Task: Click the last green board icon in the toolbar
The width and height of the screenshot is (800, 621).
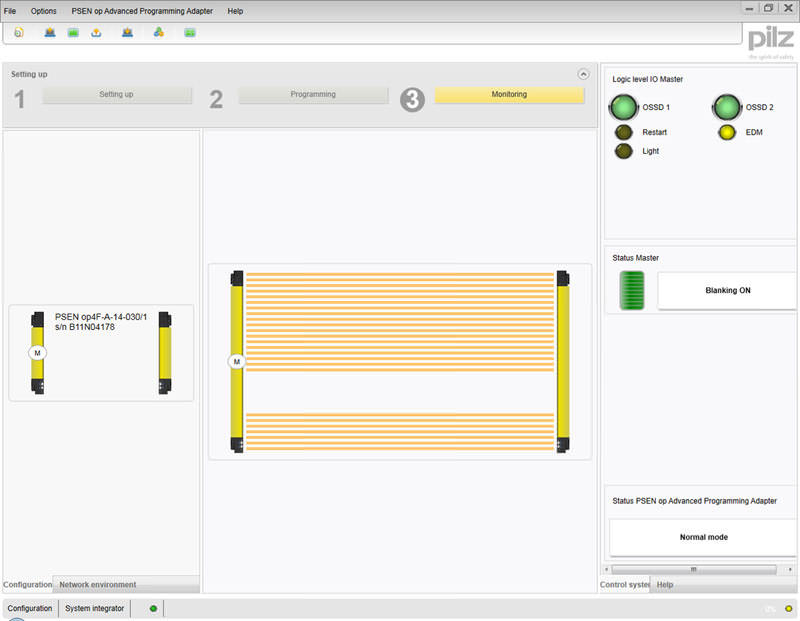Action: tap(190, 33)
